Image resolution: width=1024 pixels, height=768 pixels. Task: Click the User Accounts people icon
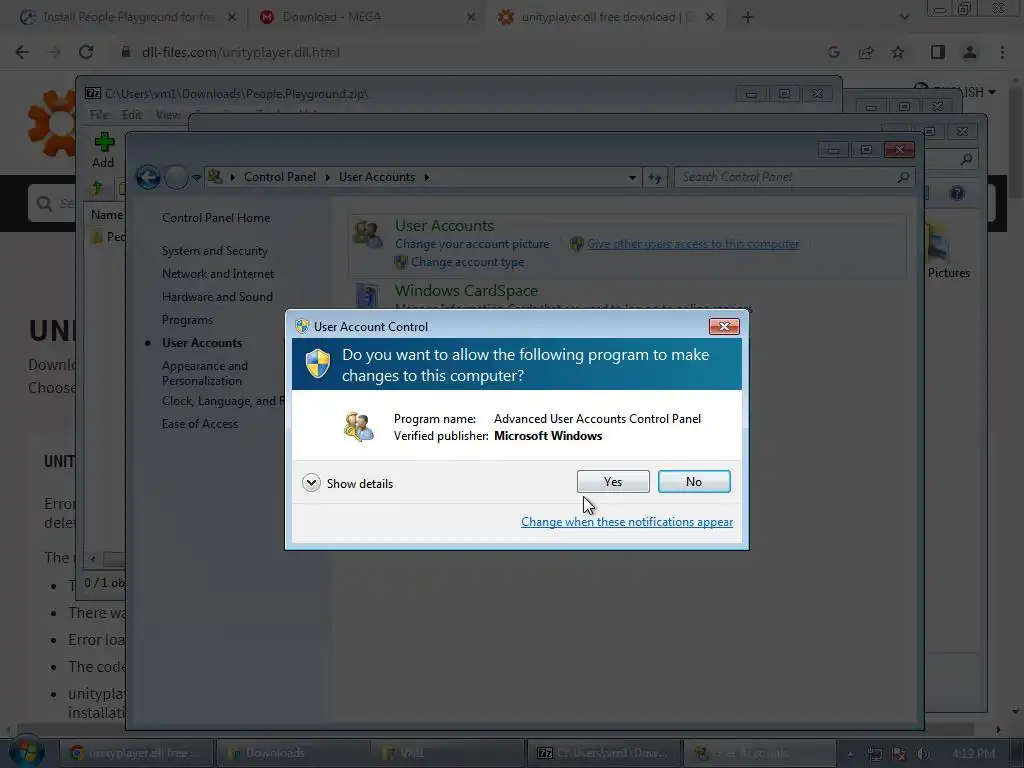click(x=368, y=234)
